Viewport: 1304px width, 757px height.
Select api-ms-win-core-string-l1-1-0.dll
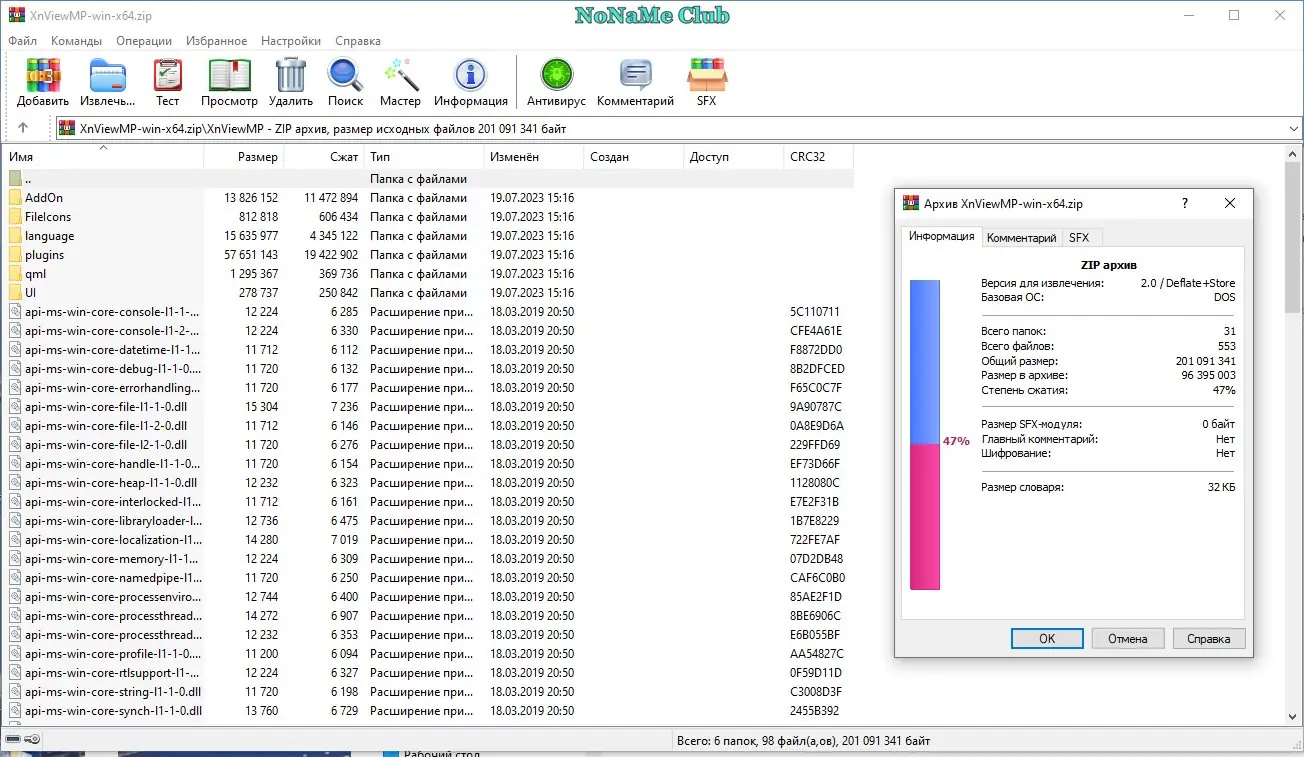point(113,692)
